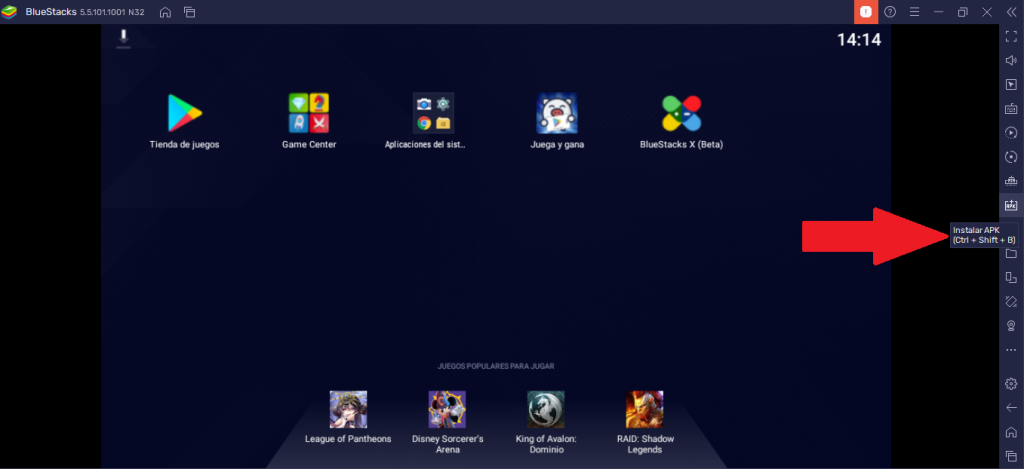Open the Juega y gana app
1024x469 pixels.
tap(557, 113)
